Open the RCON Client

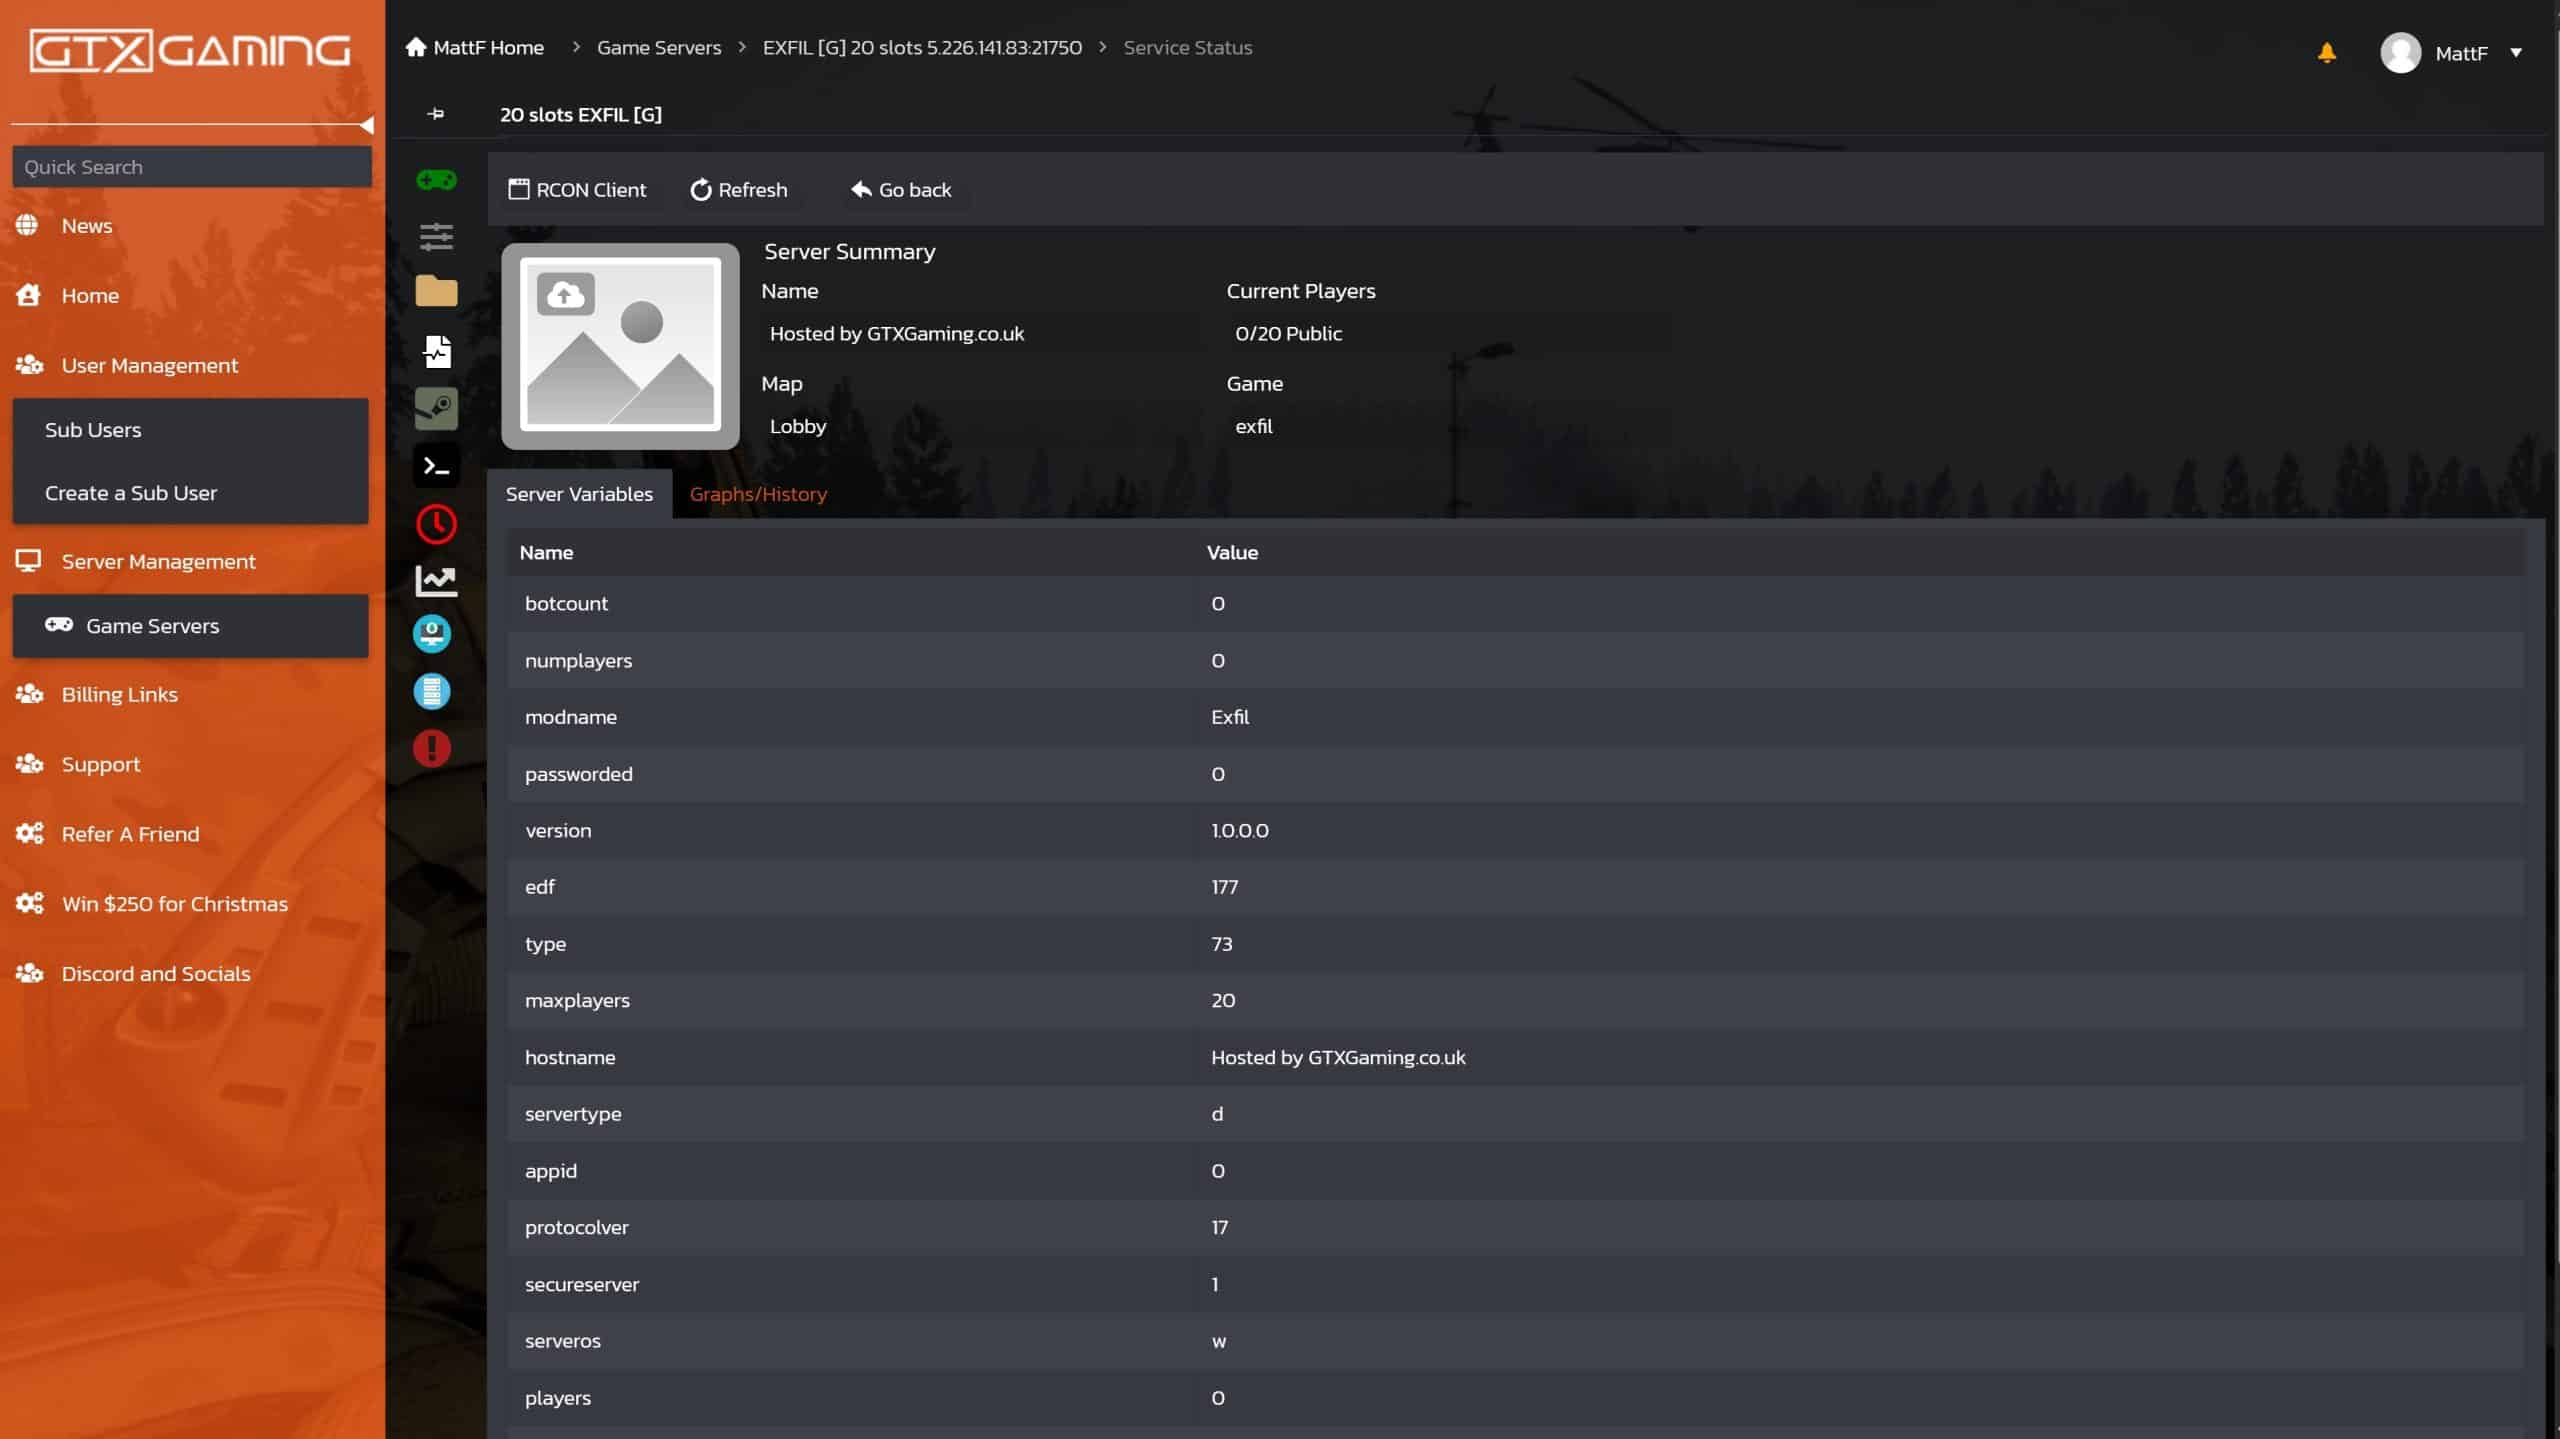click(578, 190)
